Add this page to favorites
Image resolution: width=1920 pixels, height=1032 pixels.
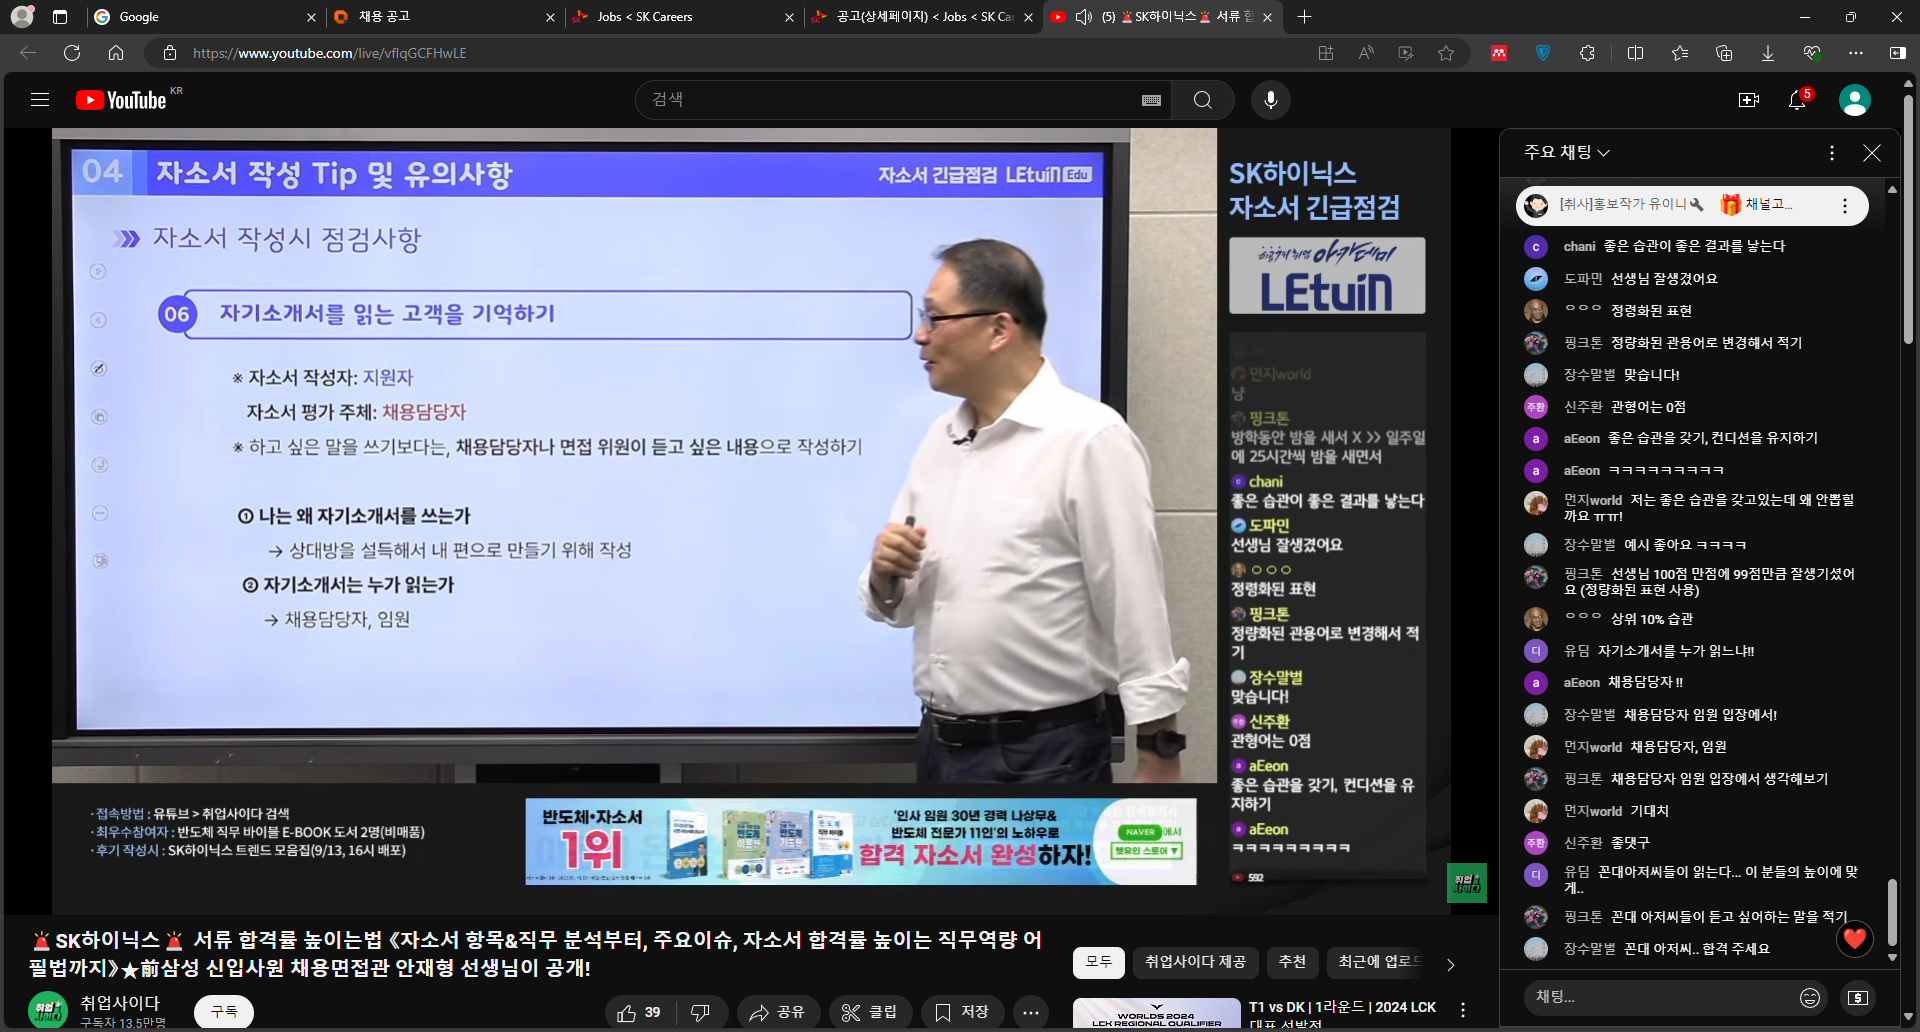pyautogui.click(x=1446, y=53)
